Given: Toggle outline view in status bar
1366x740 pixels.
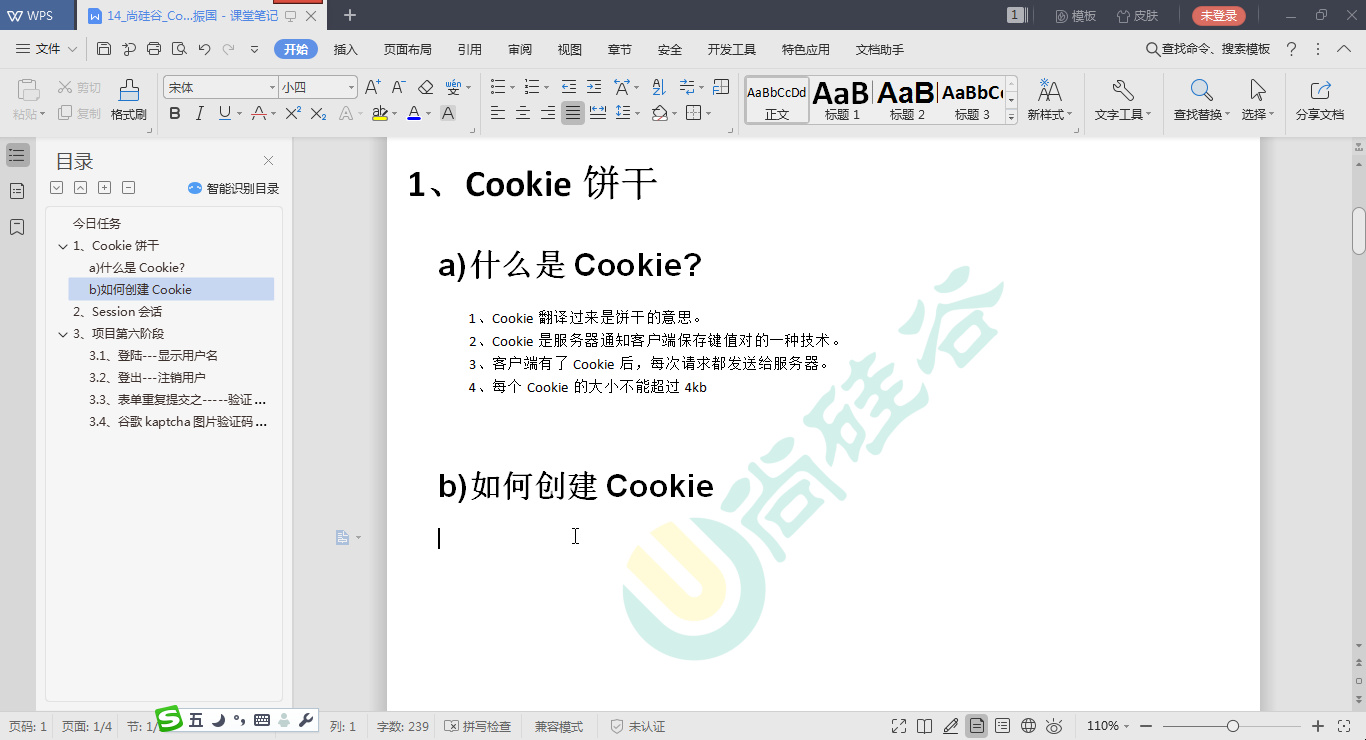Looking at the screenshot, I should (1001, 726).
